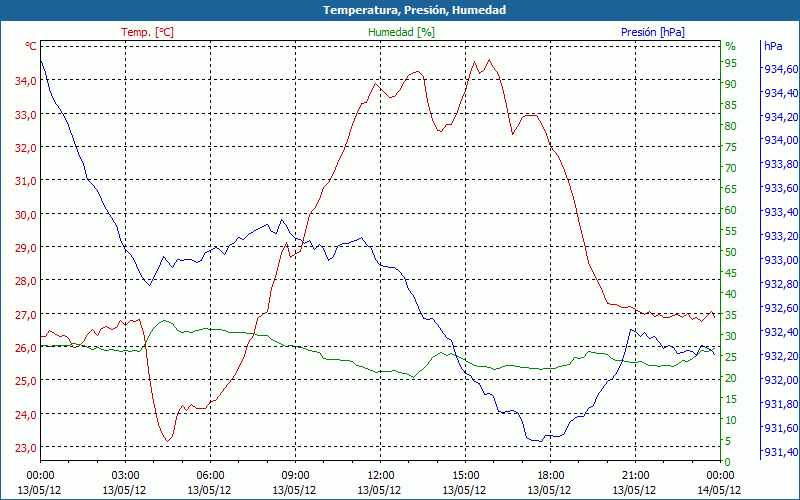The height and width of the screenshot is (500, 800).
Task: Click the green '%' unit label
Action: click(731, 46)
